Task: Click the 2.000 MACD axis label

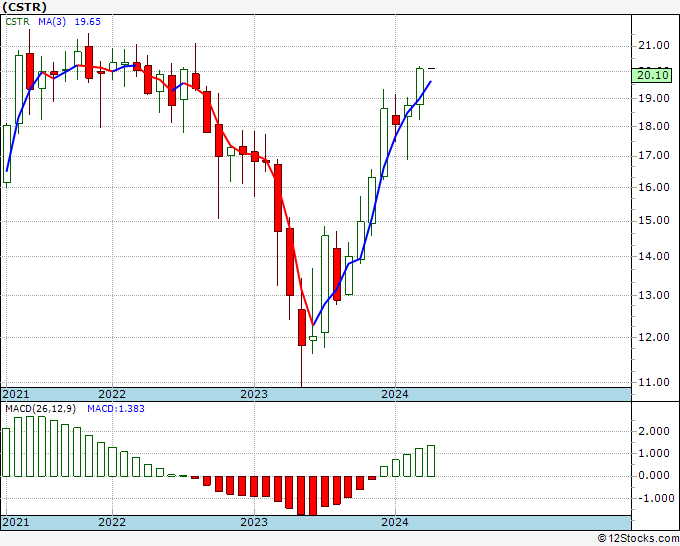Action: coord(653,431)
